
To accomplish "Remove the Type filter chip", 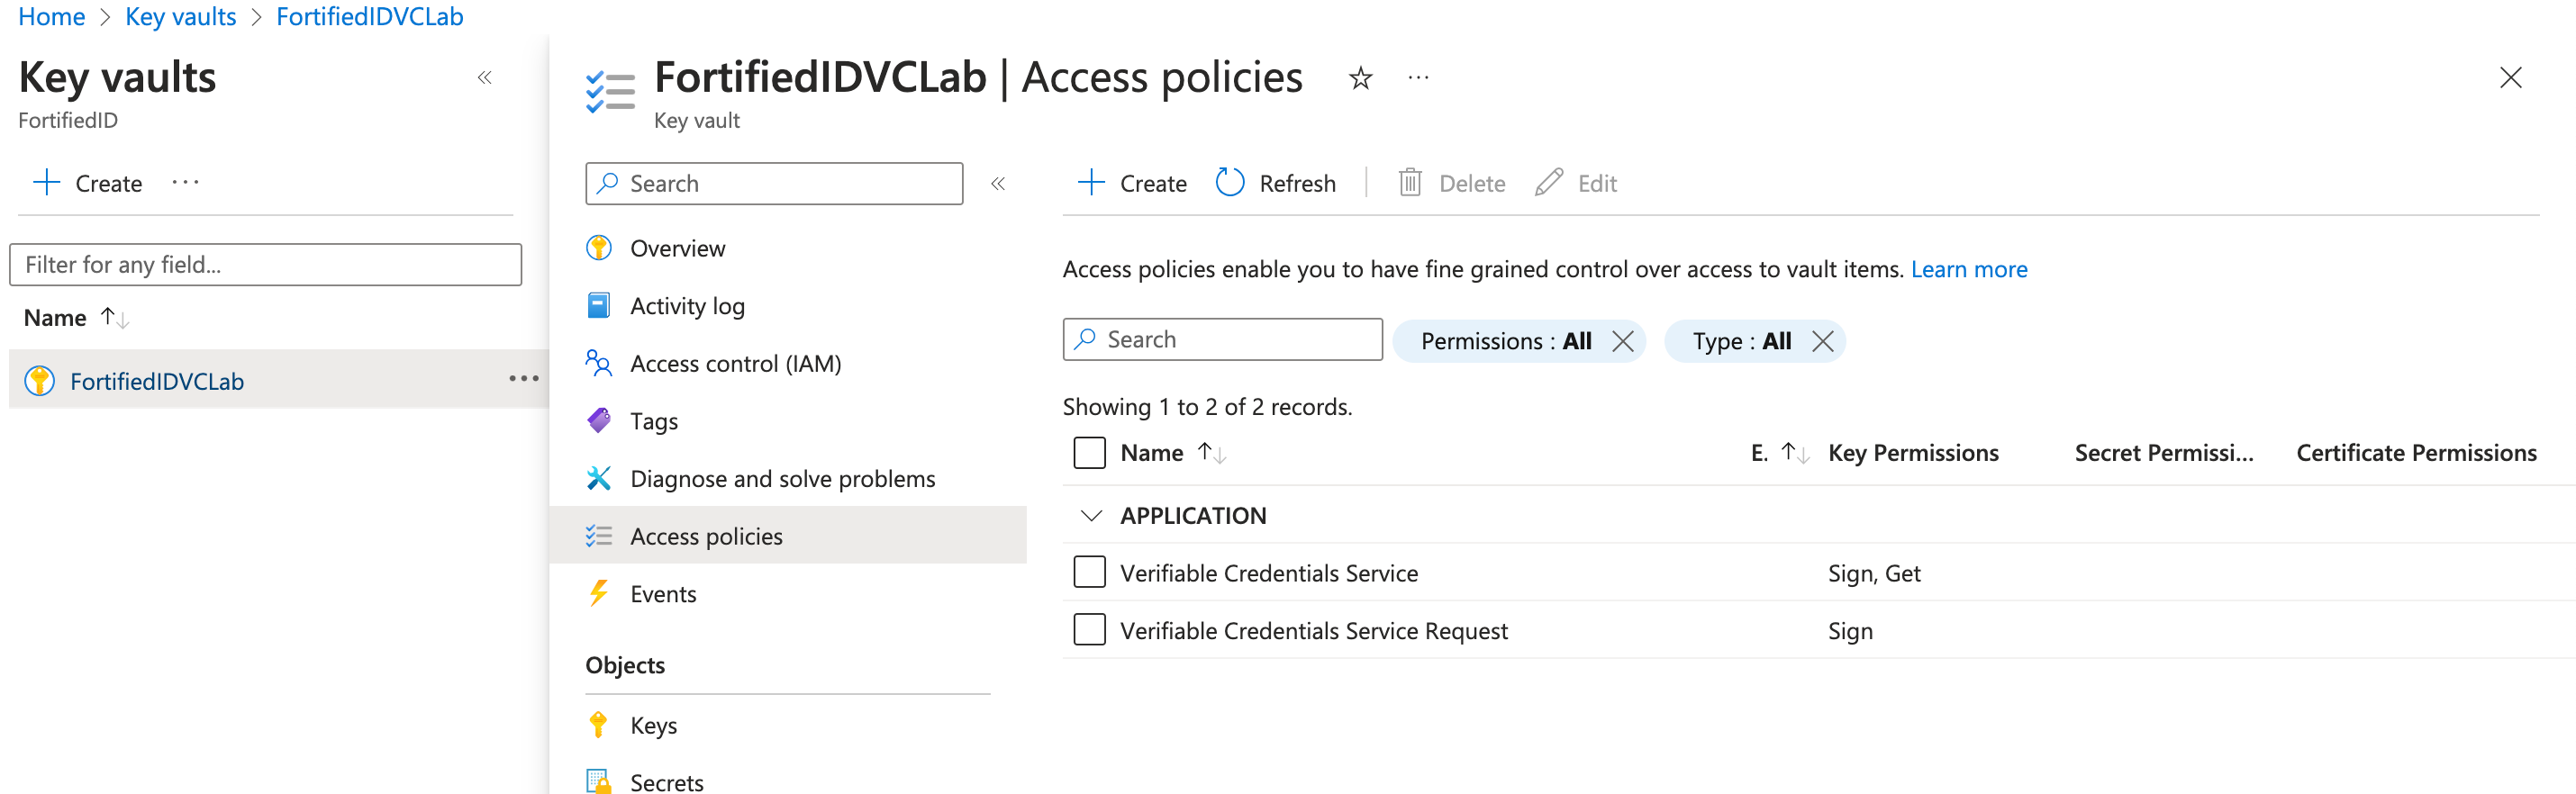I will tap(1823, 342).
